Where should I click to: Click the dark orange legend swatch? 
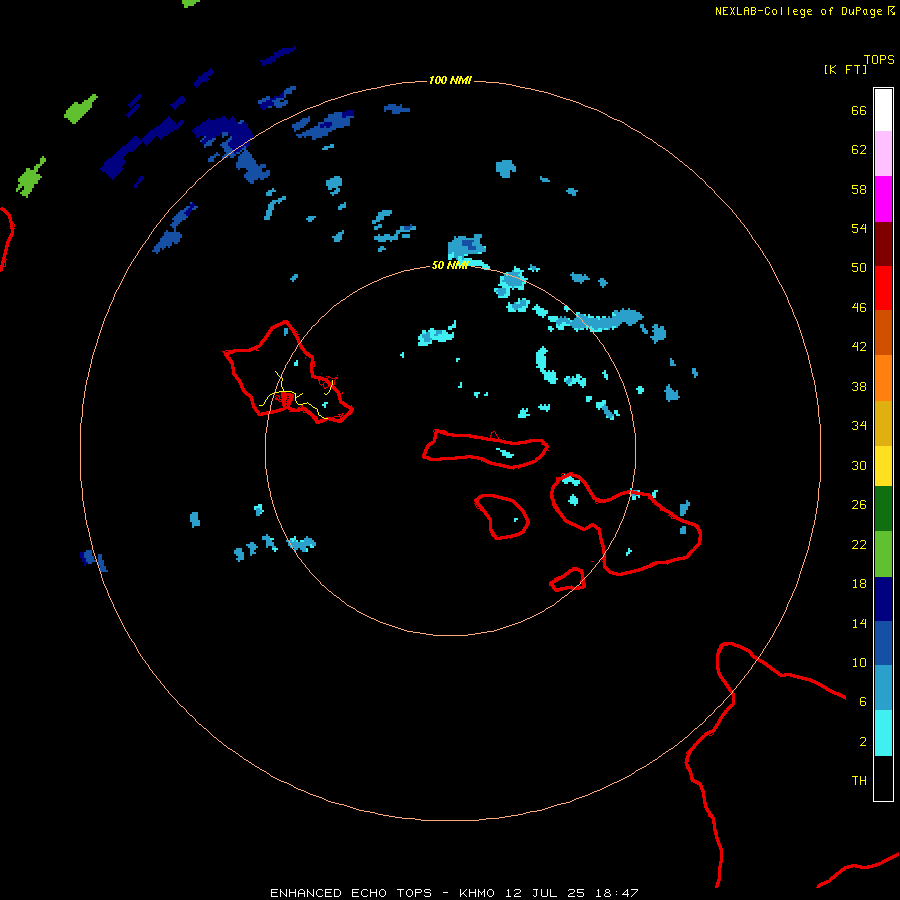(883, 332)
